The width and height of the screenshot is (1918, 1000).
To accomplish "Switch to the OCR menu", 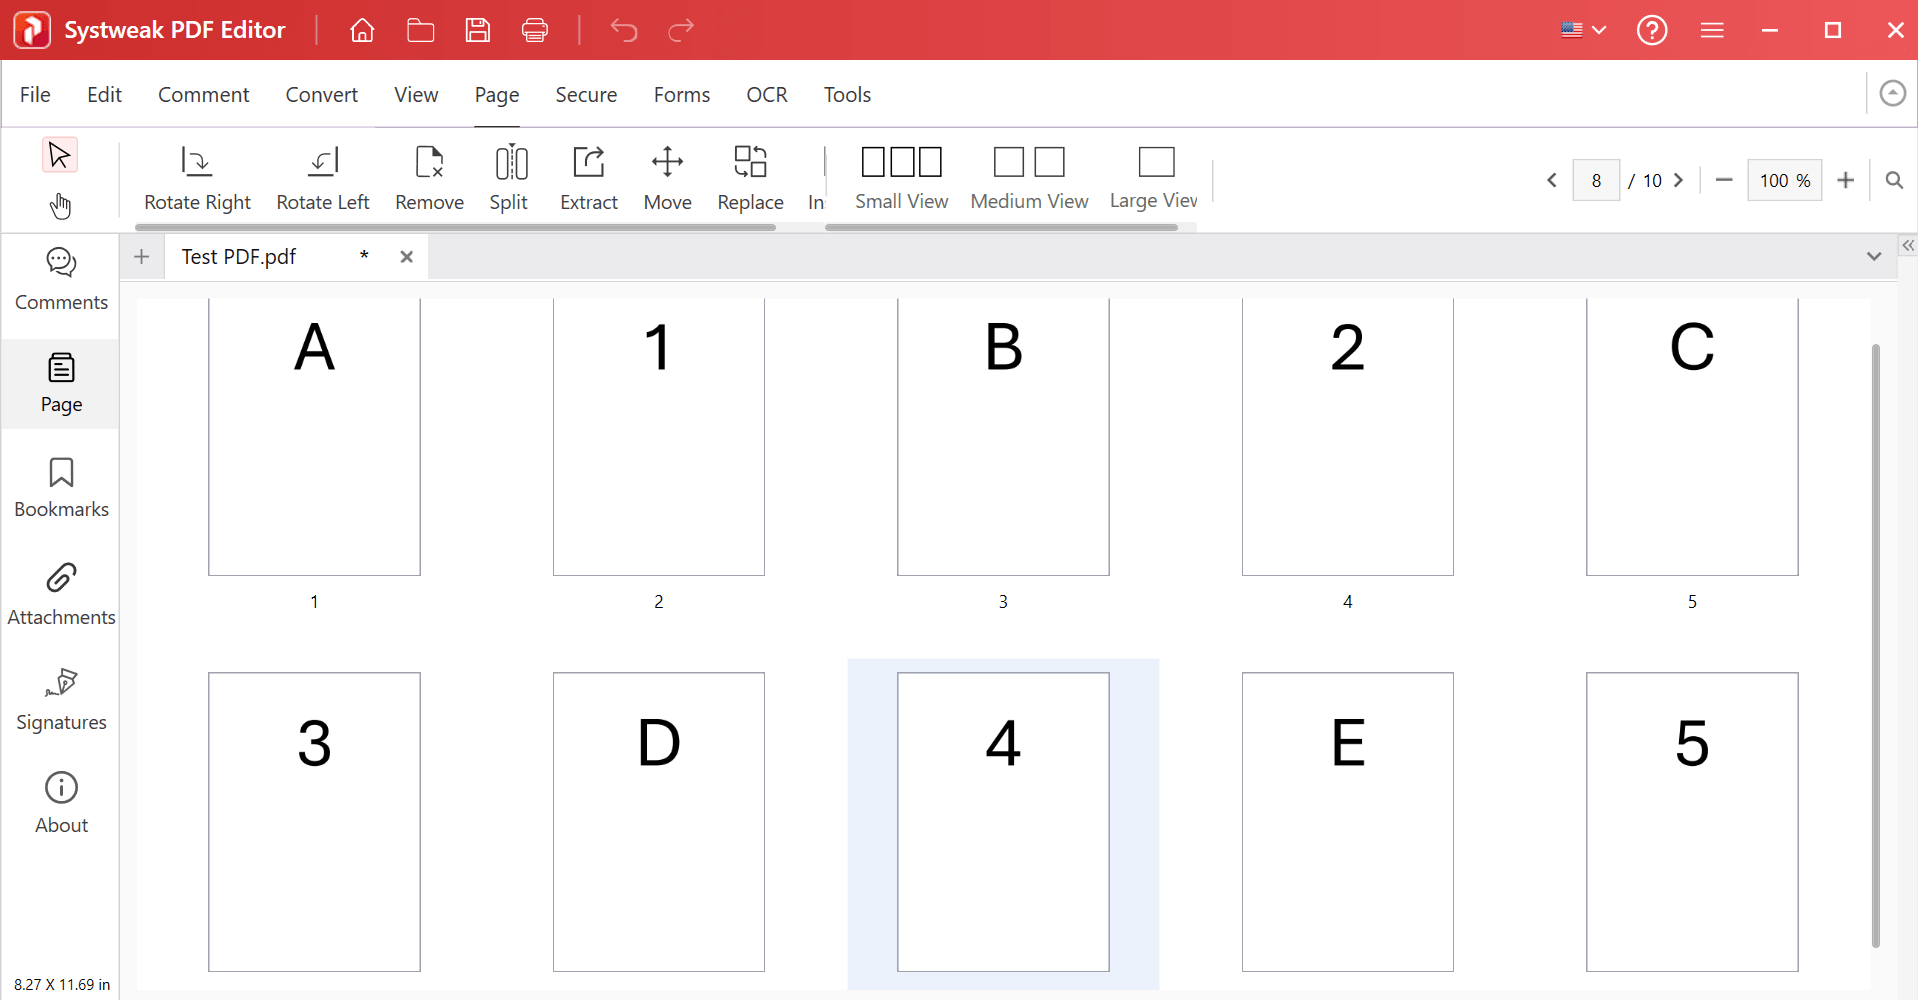I will pos(766,94).
